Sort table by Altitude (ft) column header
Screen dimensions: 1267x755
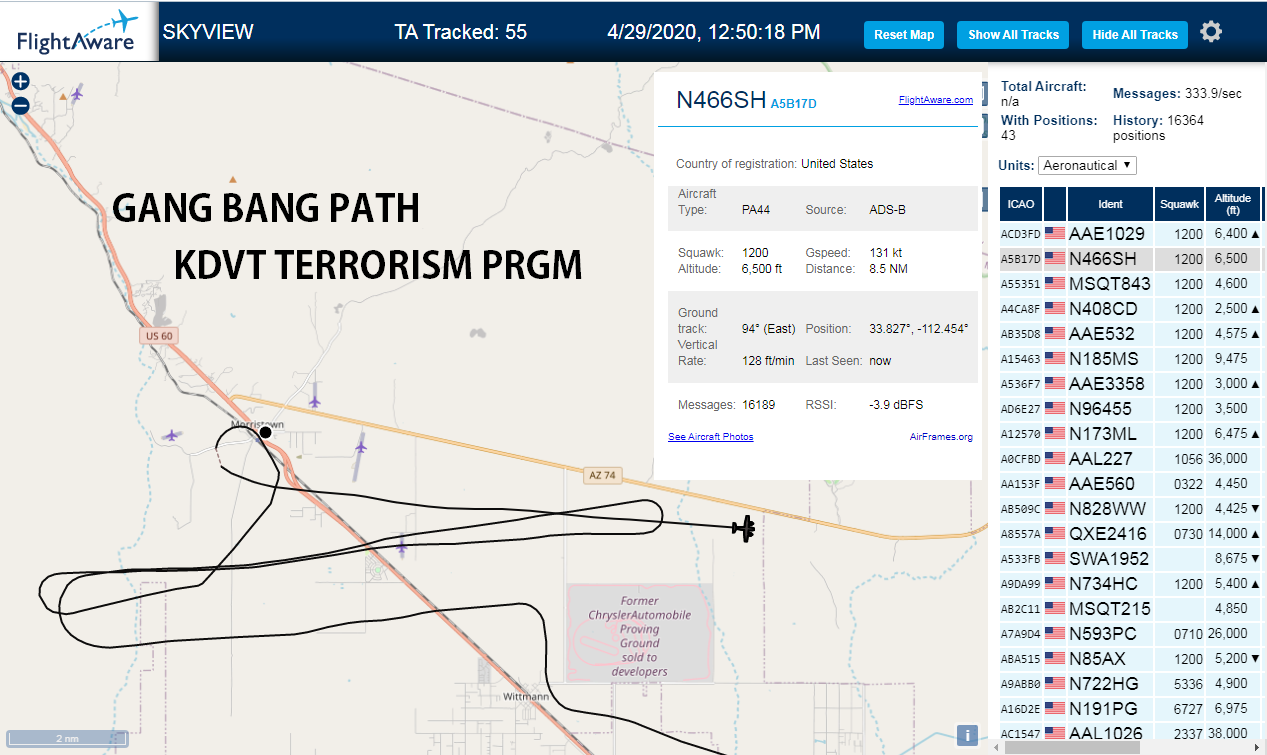(1232, 204)
